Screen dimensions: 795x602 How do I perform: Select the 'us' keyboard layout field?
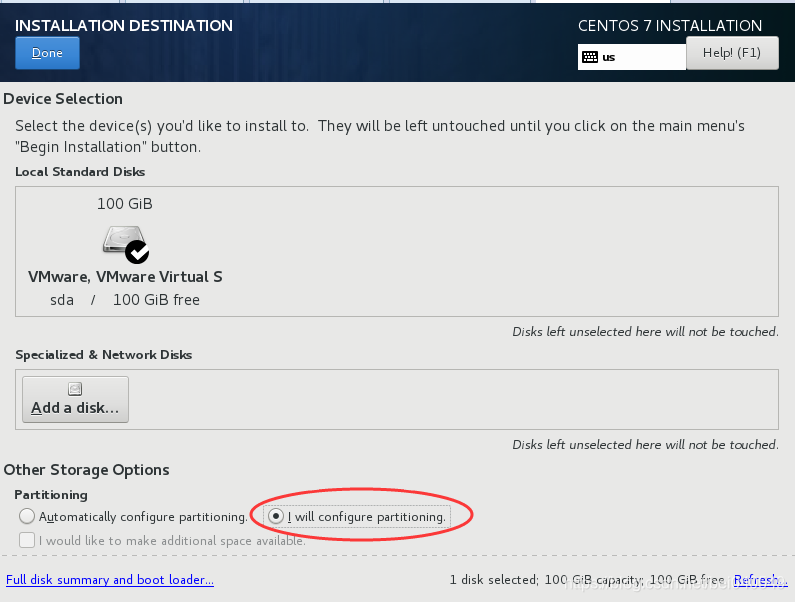(x=632, y=57)
